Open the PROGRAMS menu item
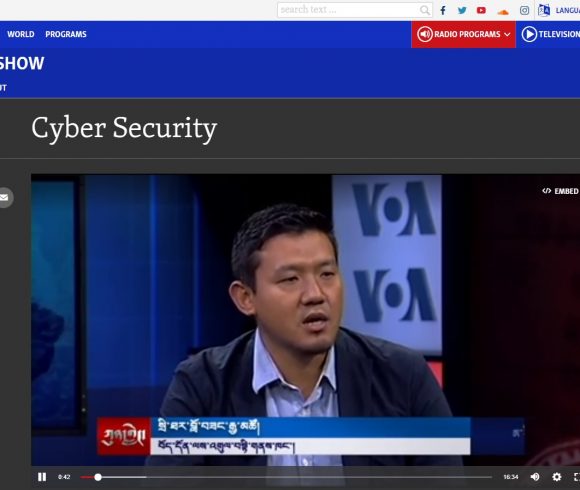580x490 pixels. [66, 34]
